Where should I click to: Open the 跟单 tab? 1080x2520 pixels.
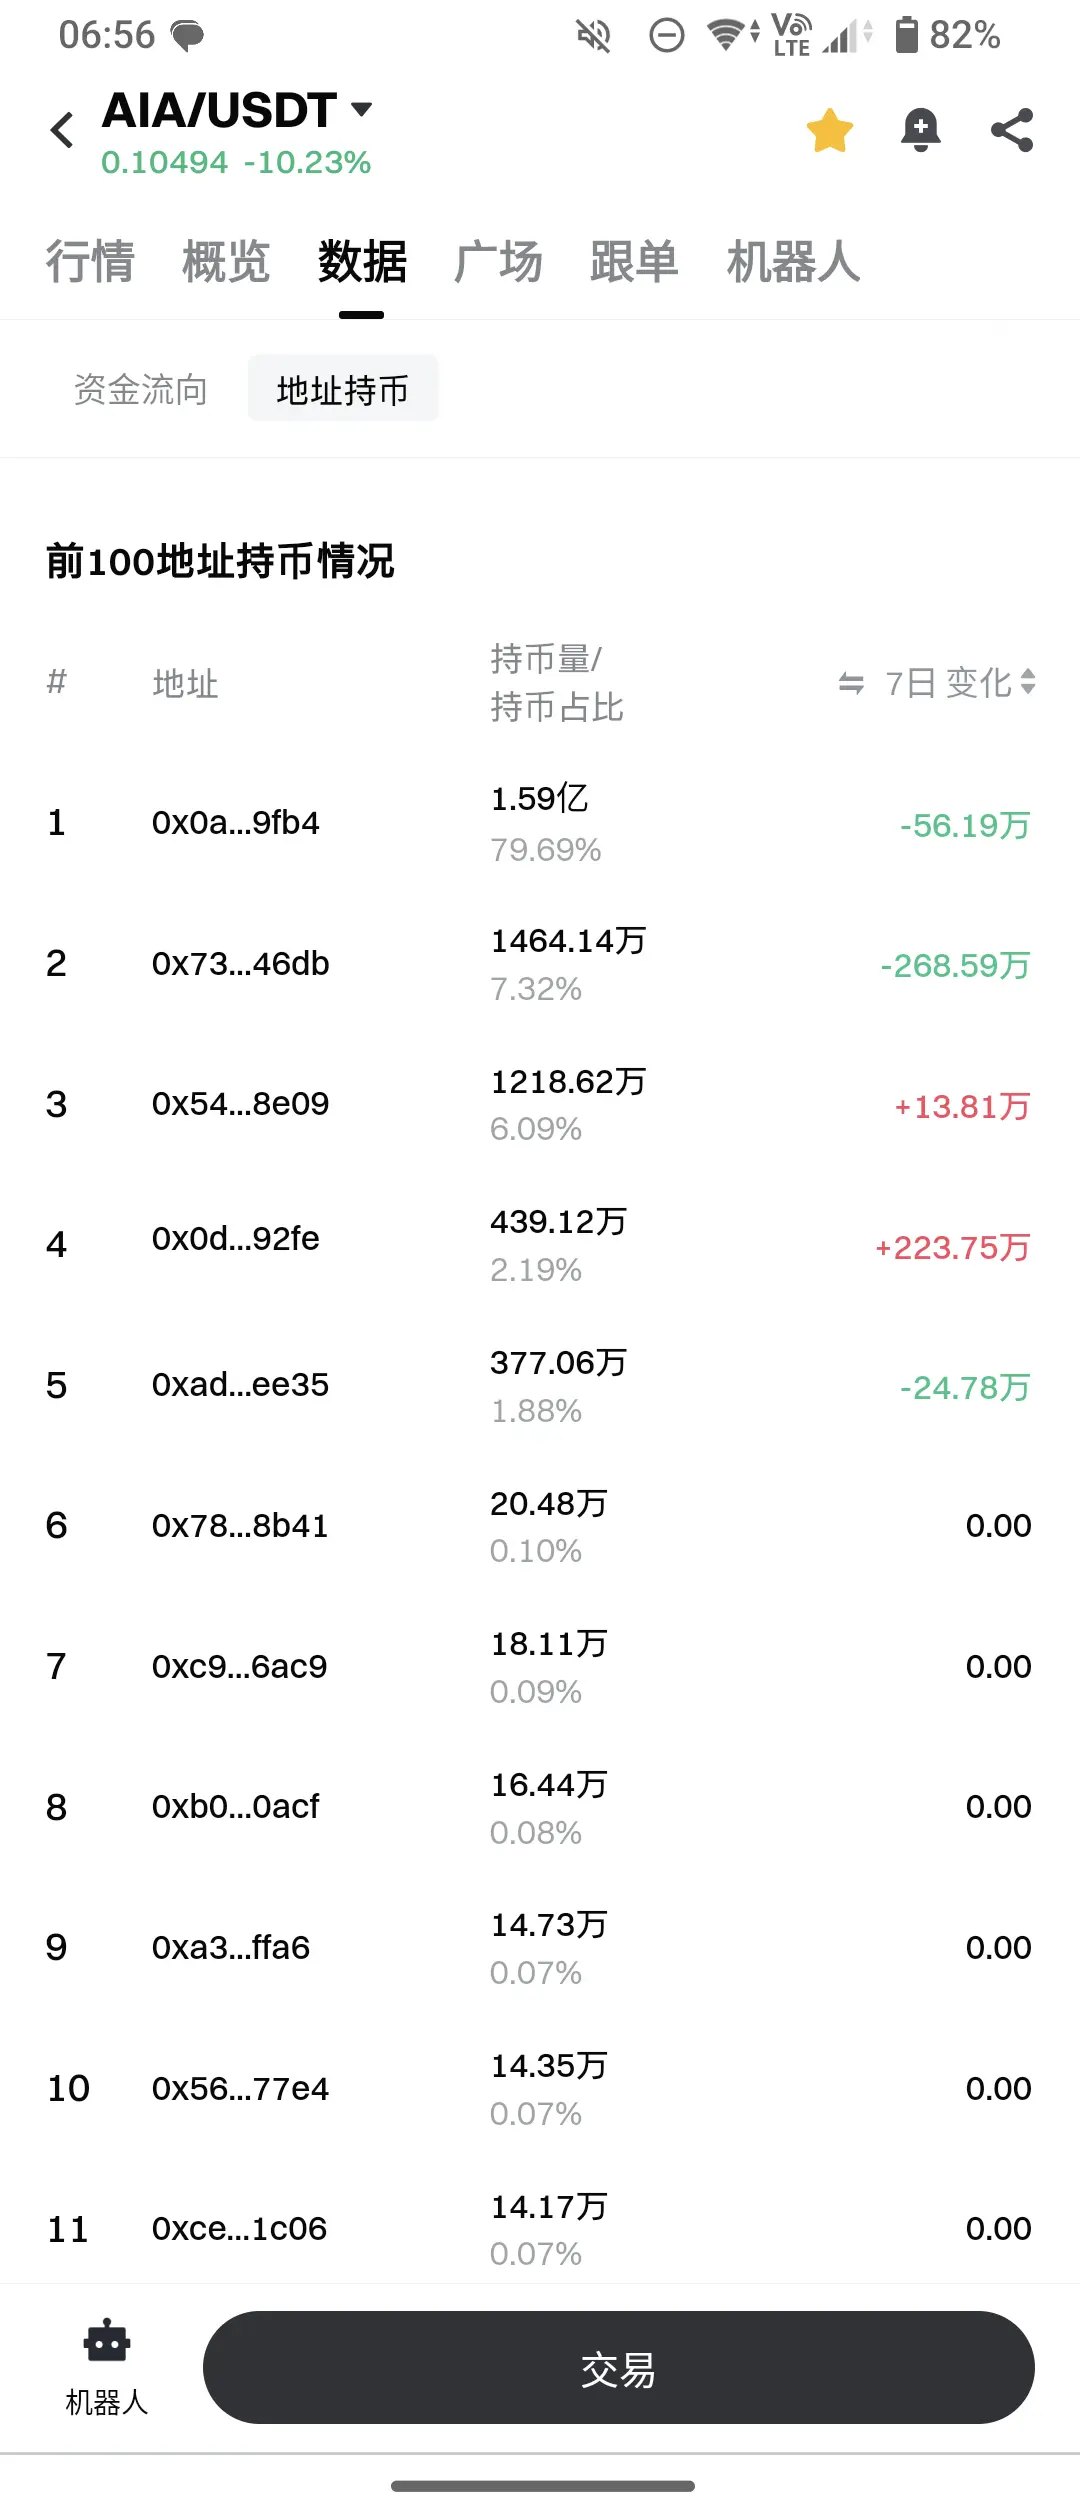click(634, 262)
